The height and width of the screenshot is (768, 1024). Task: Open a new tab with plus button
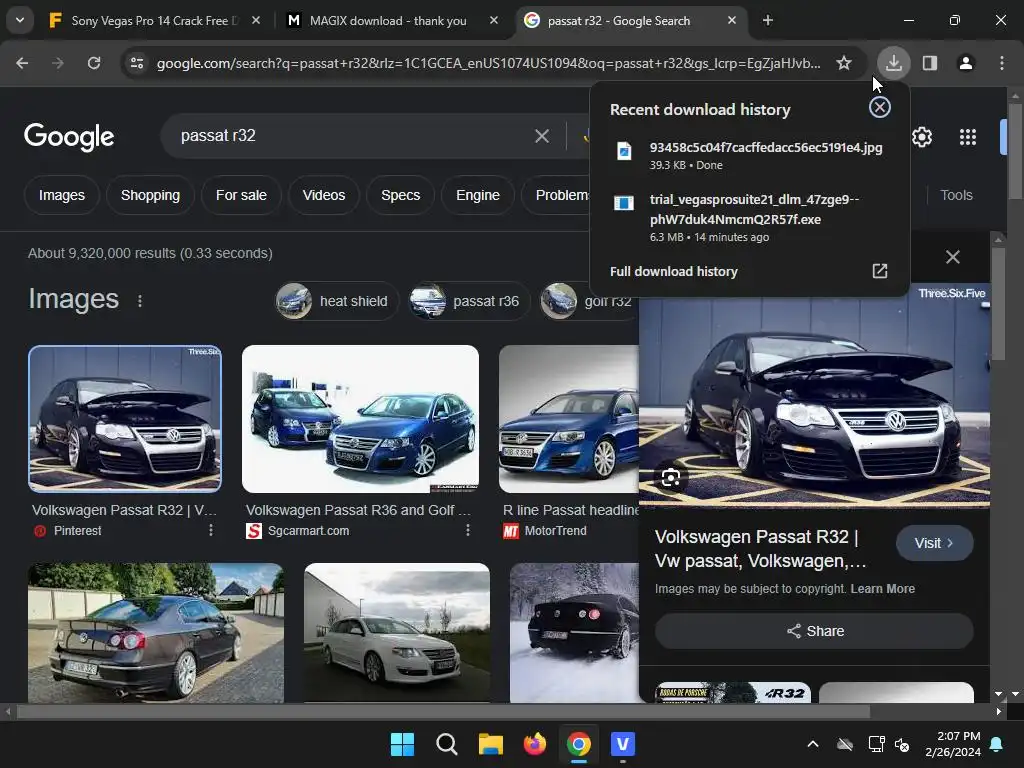click(767, 21)
